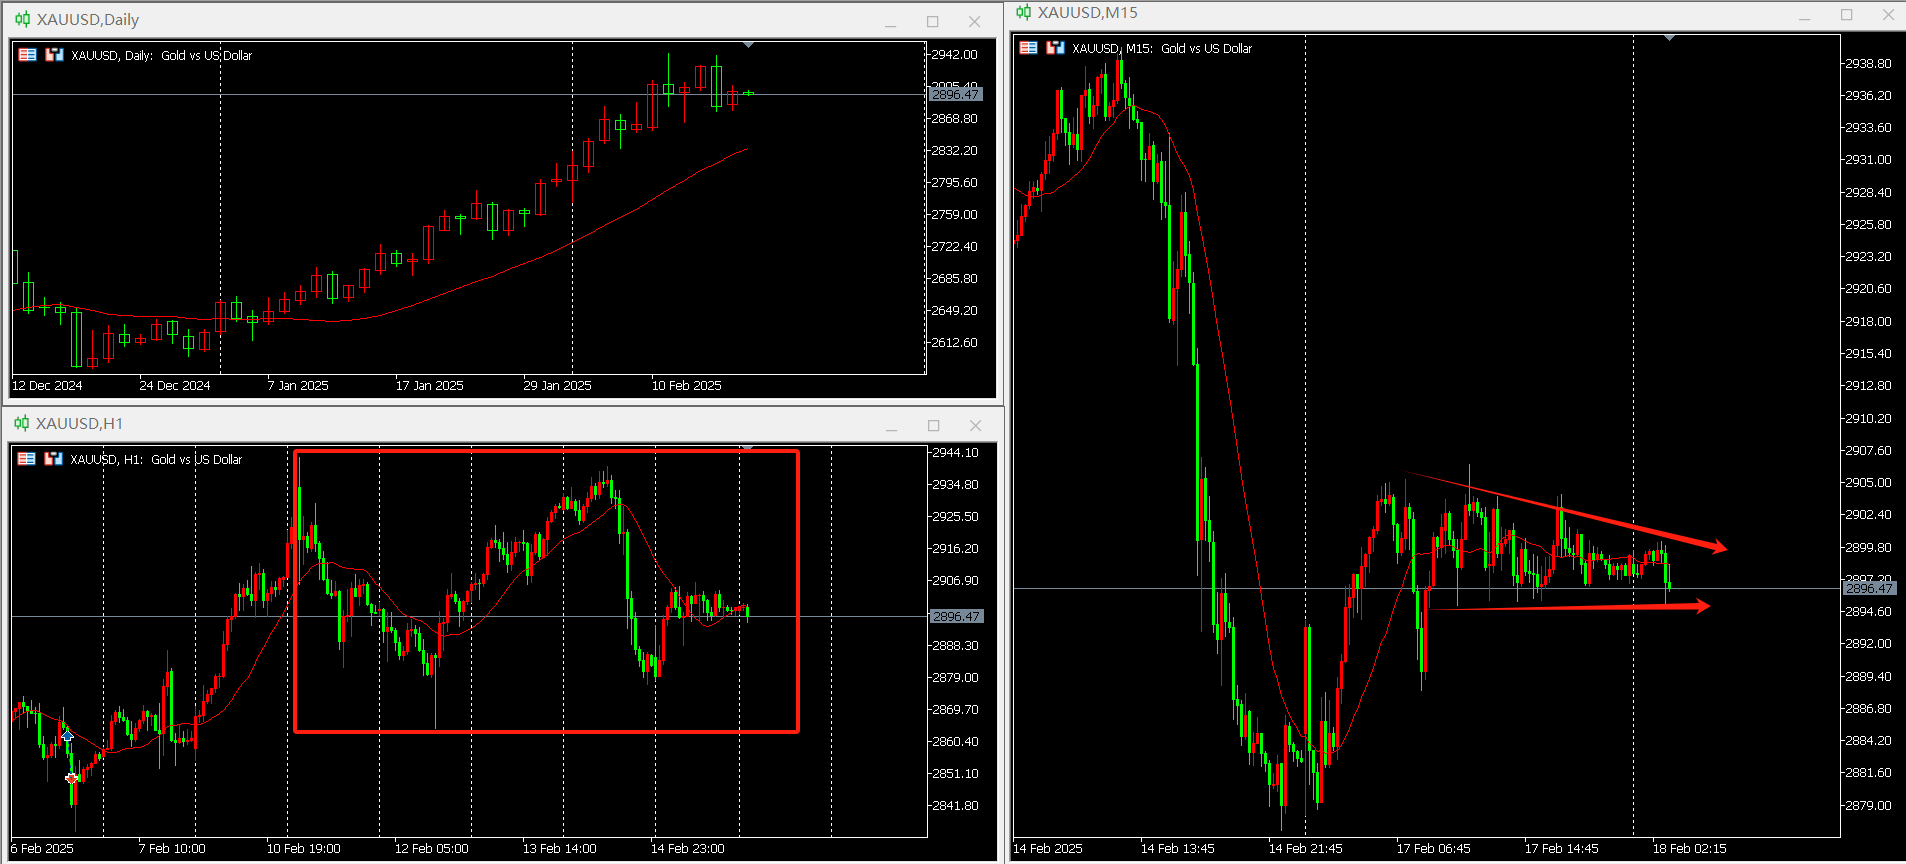Screen dimensions: 1906x864
Task: Close the XAUUSD,Daily chart window
Action: pos(975,22)
